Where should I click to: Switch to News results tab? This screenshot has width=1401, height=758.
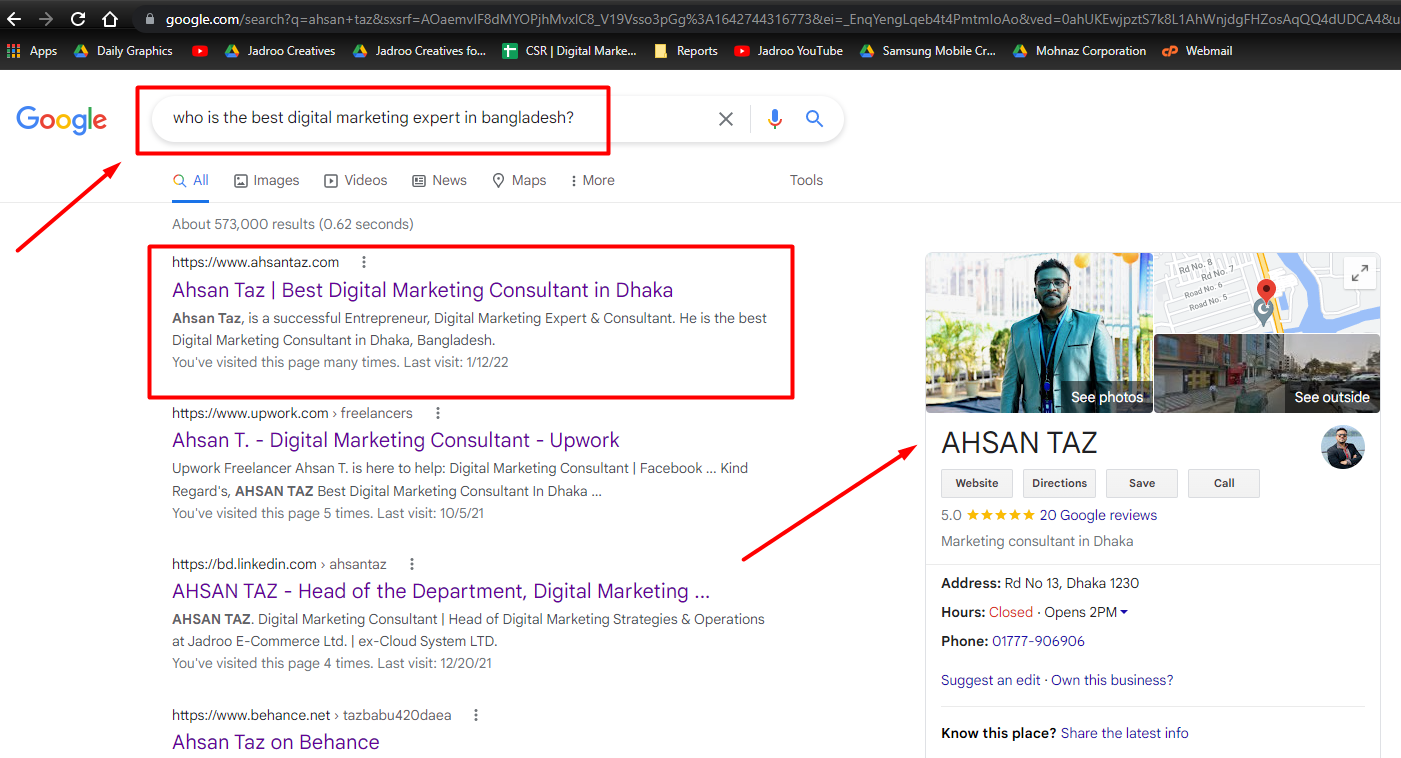440,180
